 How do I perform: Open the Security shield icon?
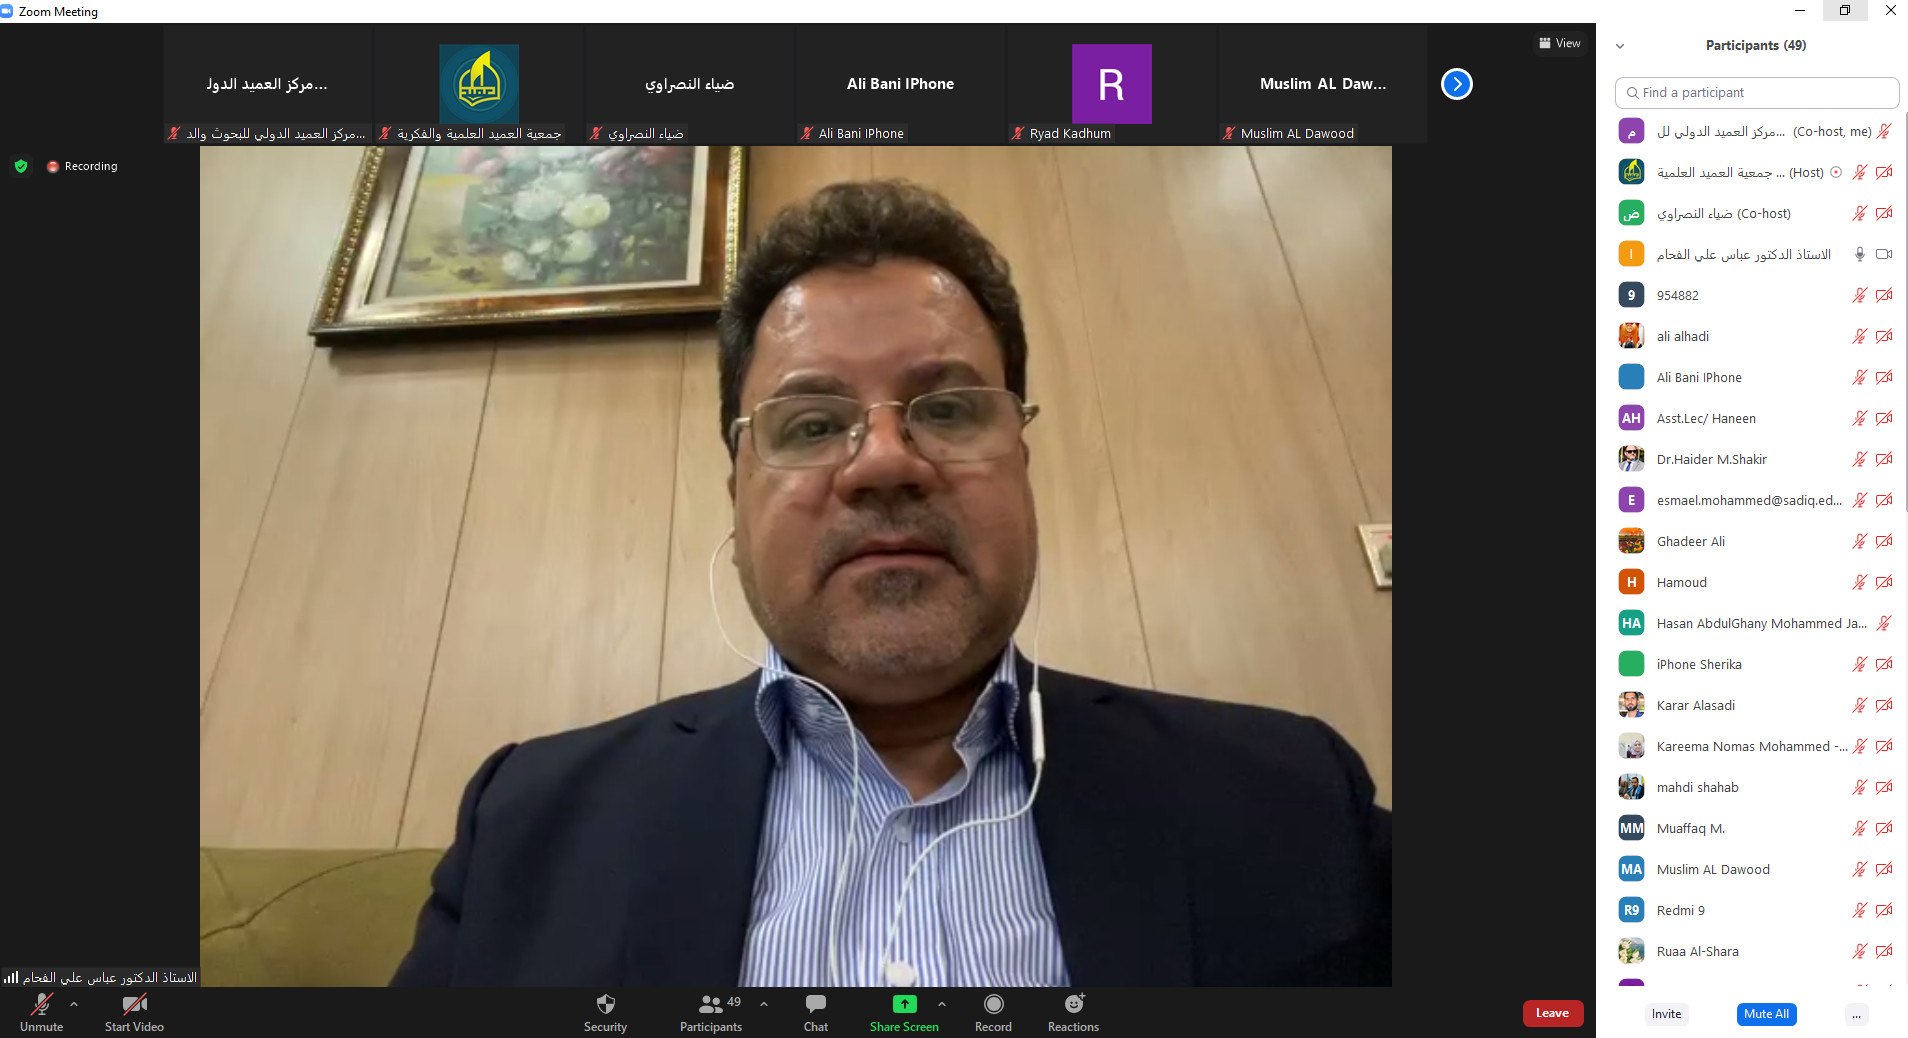point(605,1005)
